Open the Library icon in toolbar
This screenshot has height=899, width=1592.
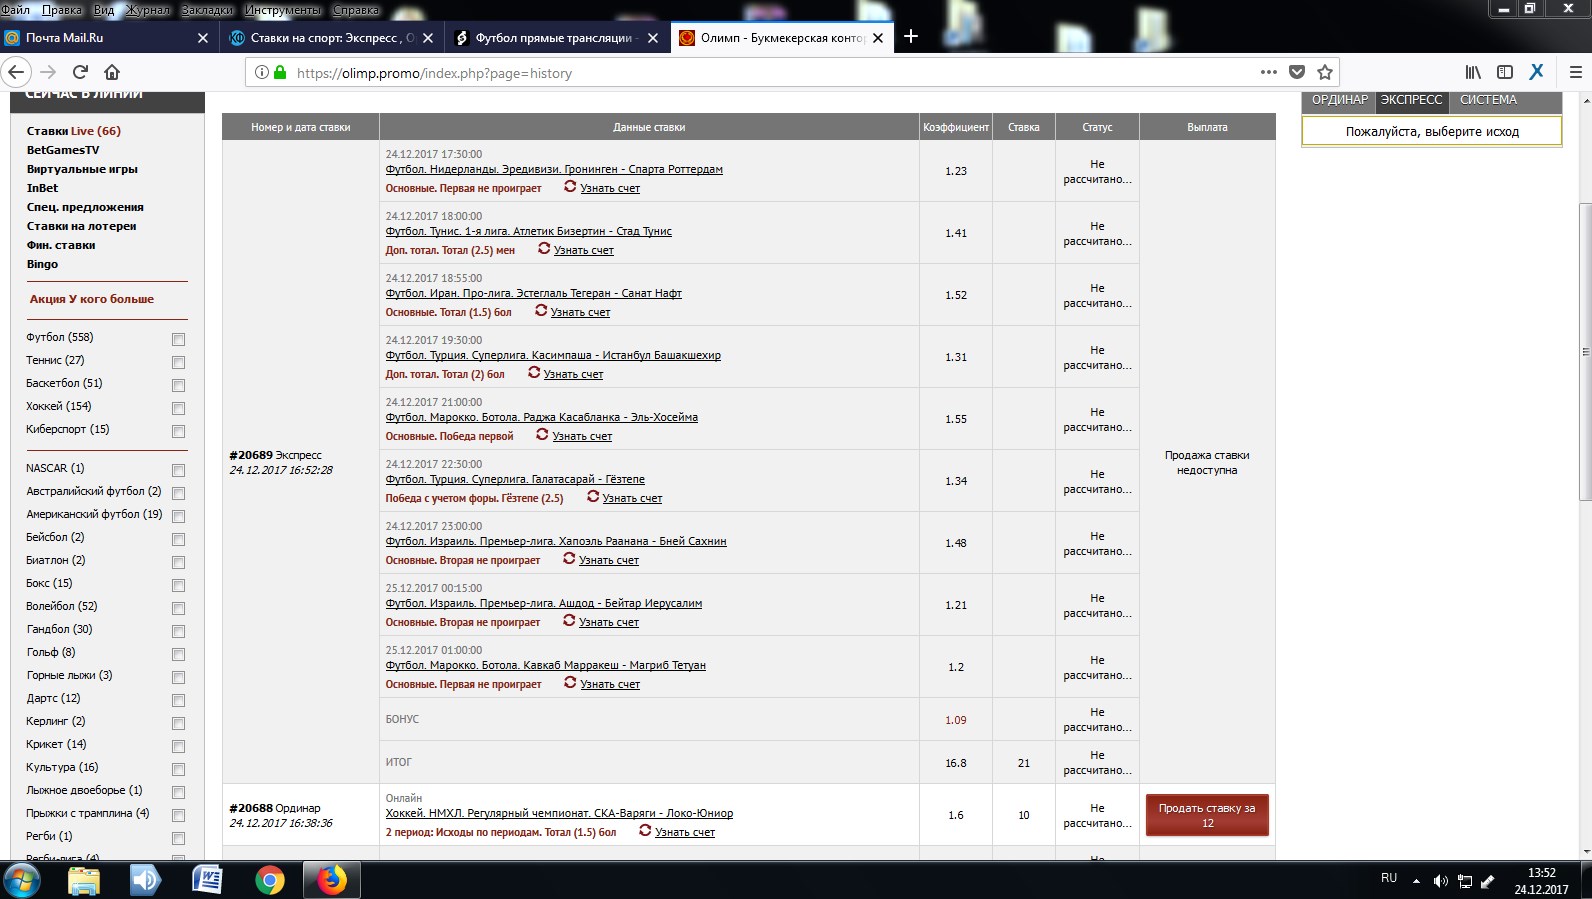(x=1473, y=72)
